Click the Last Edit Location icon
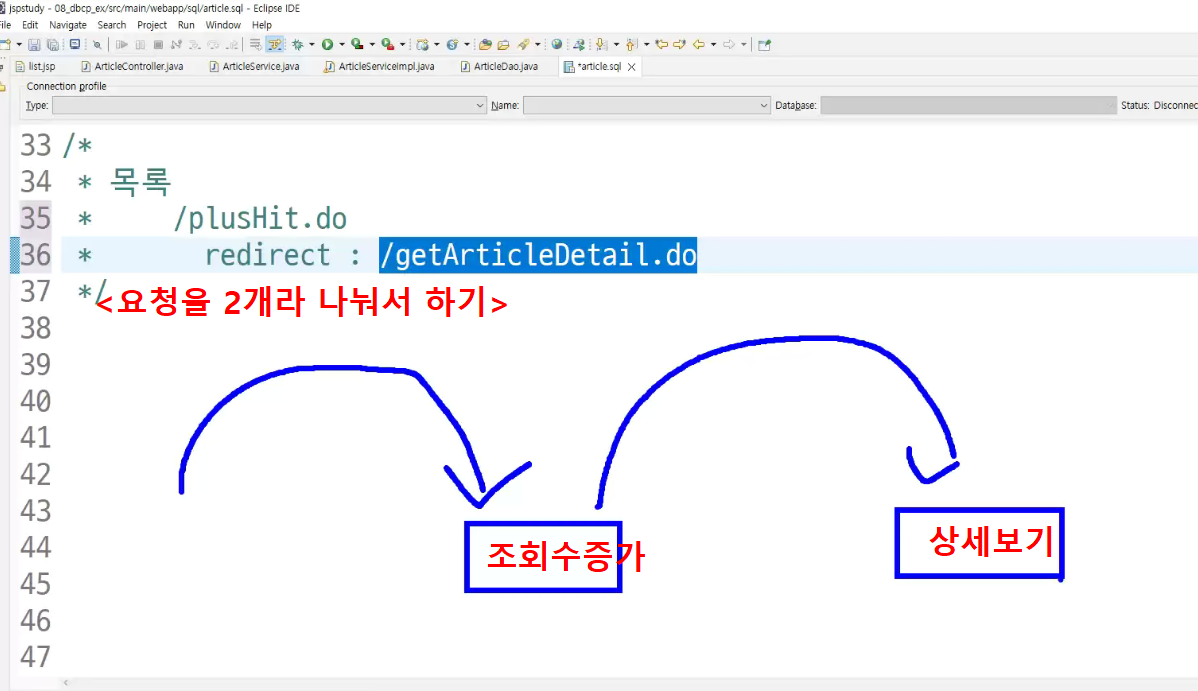This screenshot has height=691, width=1198. [662, 44]
